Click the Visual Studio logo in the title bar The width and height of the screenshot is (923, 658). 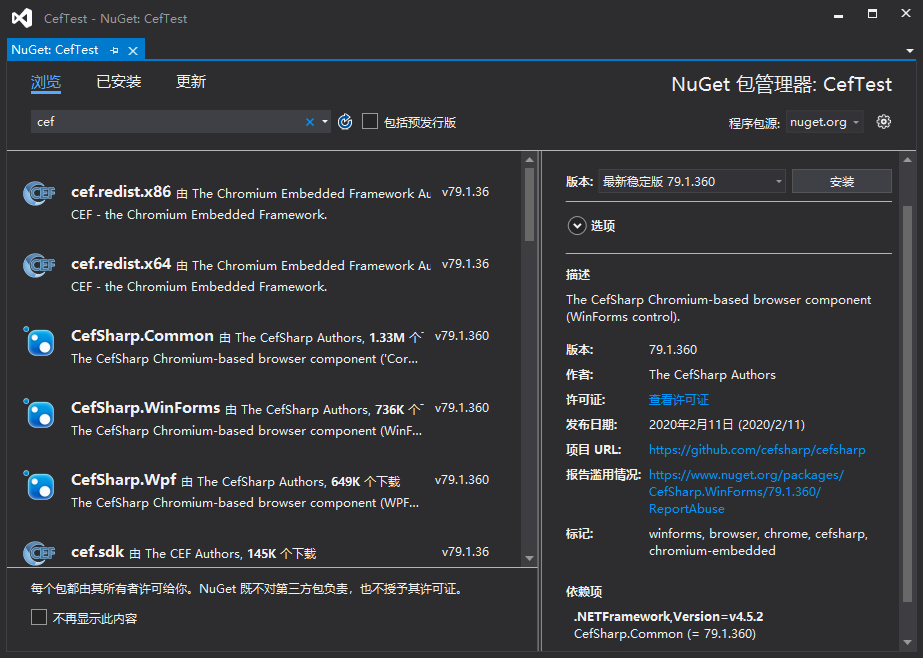point(20,17)
